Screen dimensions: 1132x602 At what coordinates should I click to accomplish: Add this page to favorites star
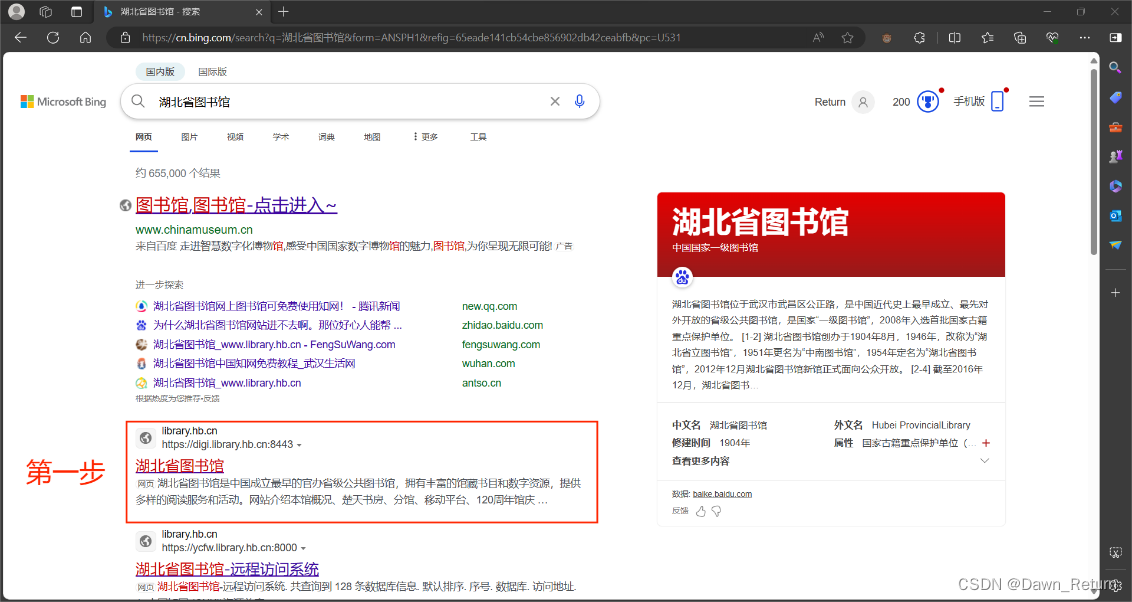click(x=848, y=38)
